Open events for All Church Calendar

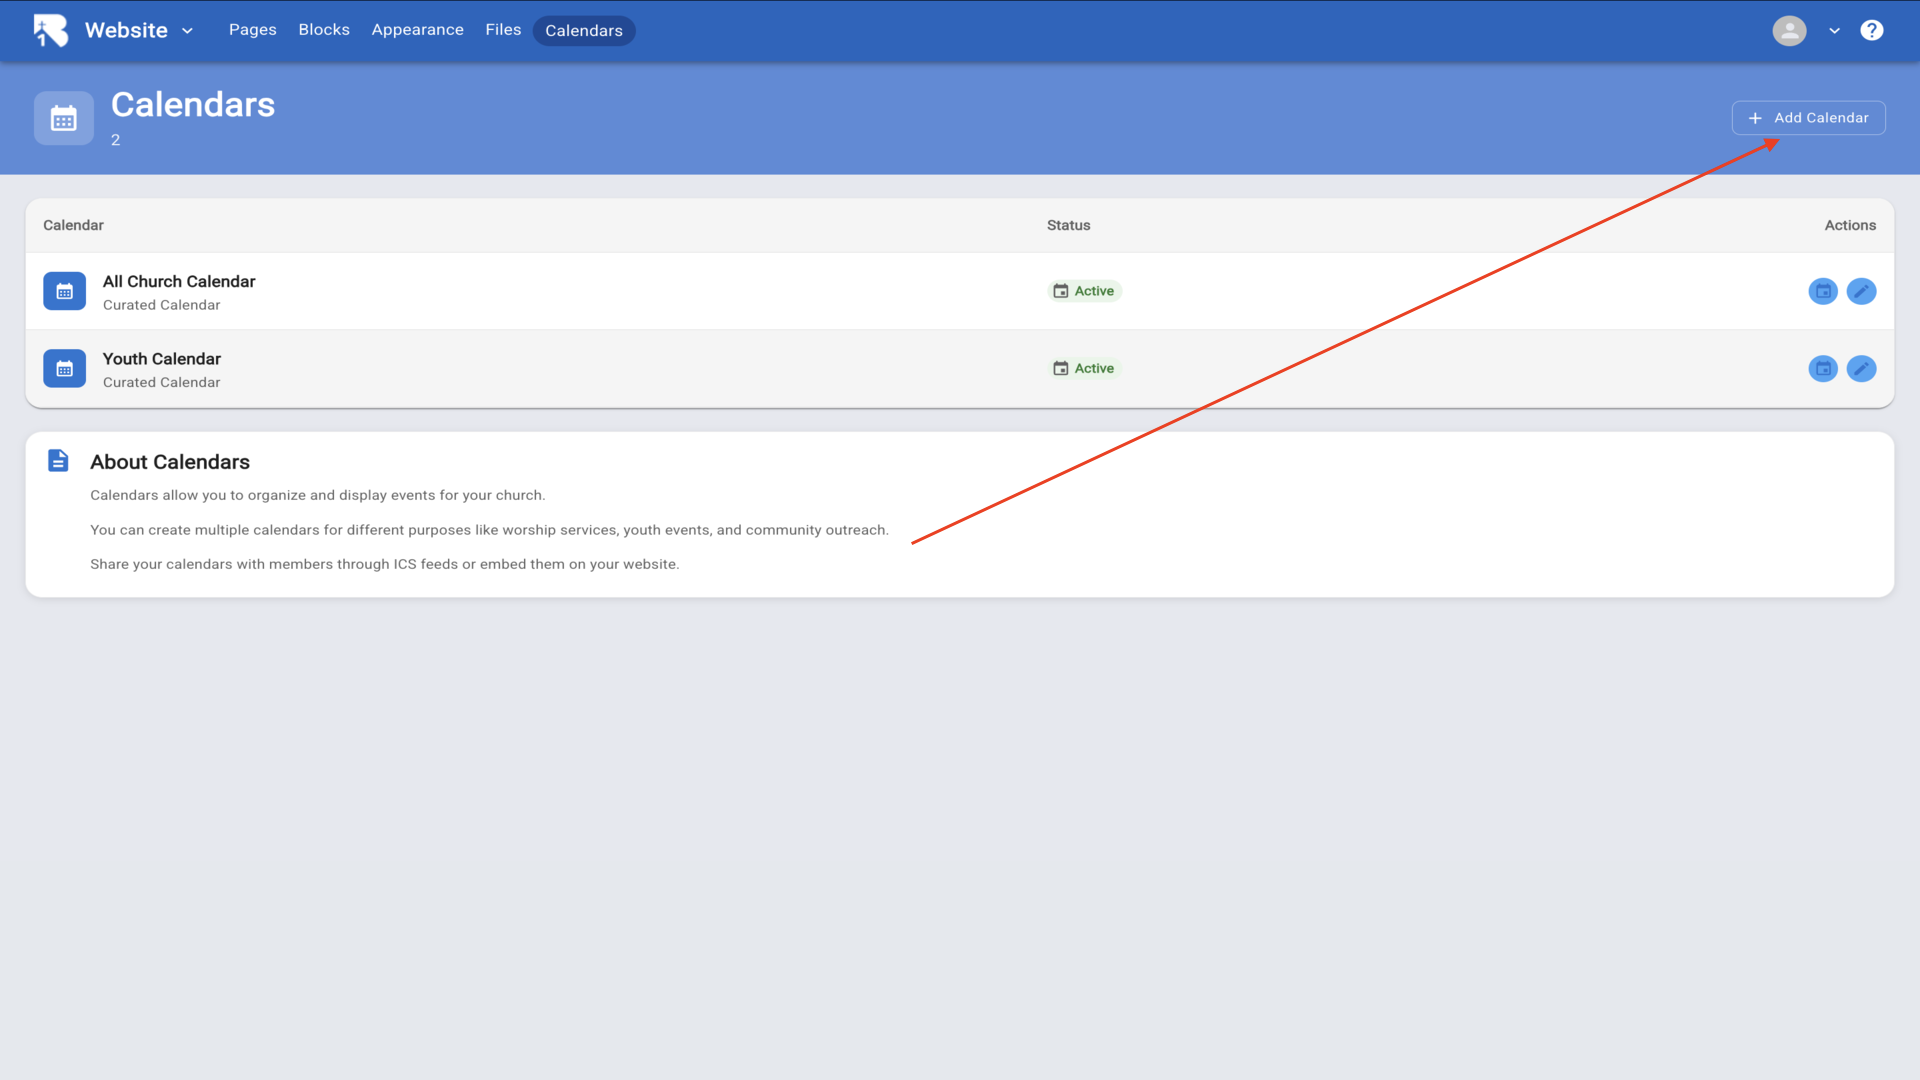(x=1823, y=291)
